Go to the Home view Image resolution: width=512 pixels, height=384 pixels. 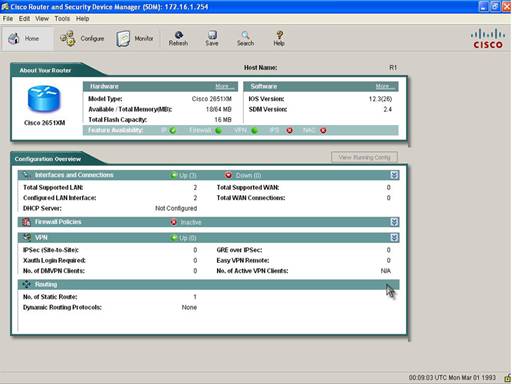tap(24, 39)
